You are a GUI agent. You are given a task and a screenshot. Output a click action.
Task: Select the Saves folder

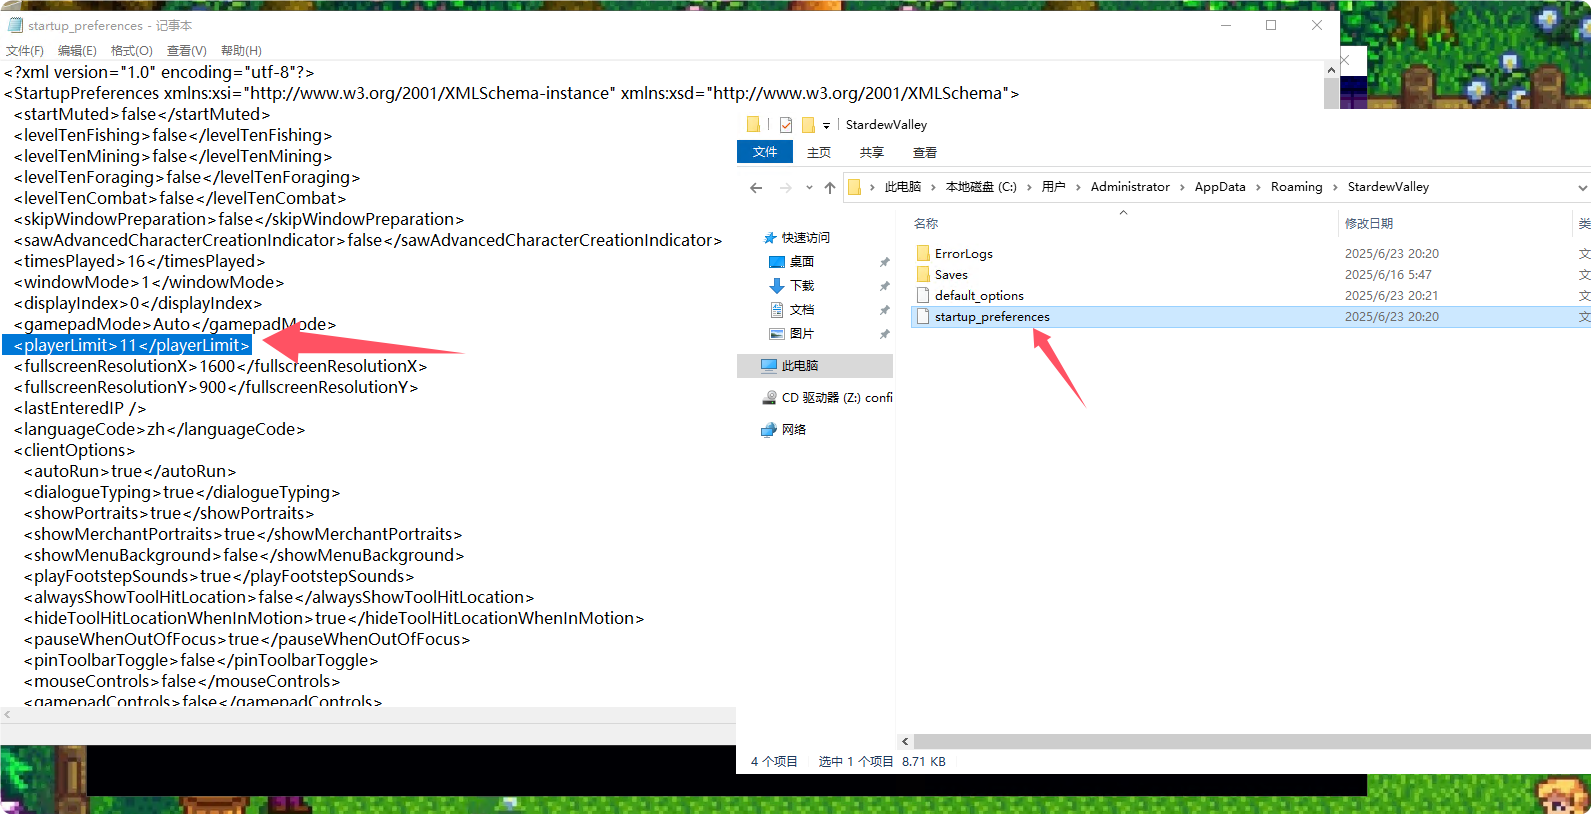(951, 275)
